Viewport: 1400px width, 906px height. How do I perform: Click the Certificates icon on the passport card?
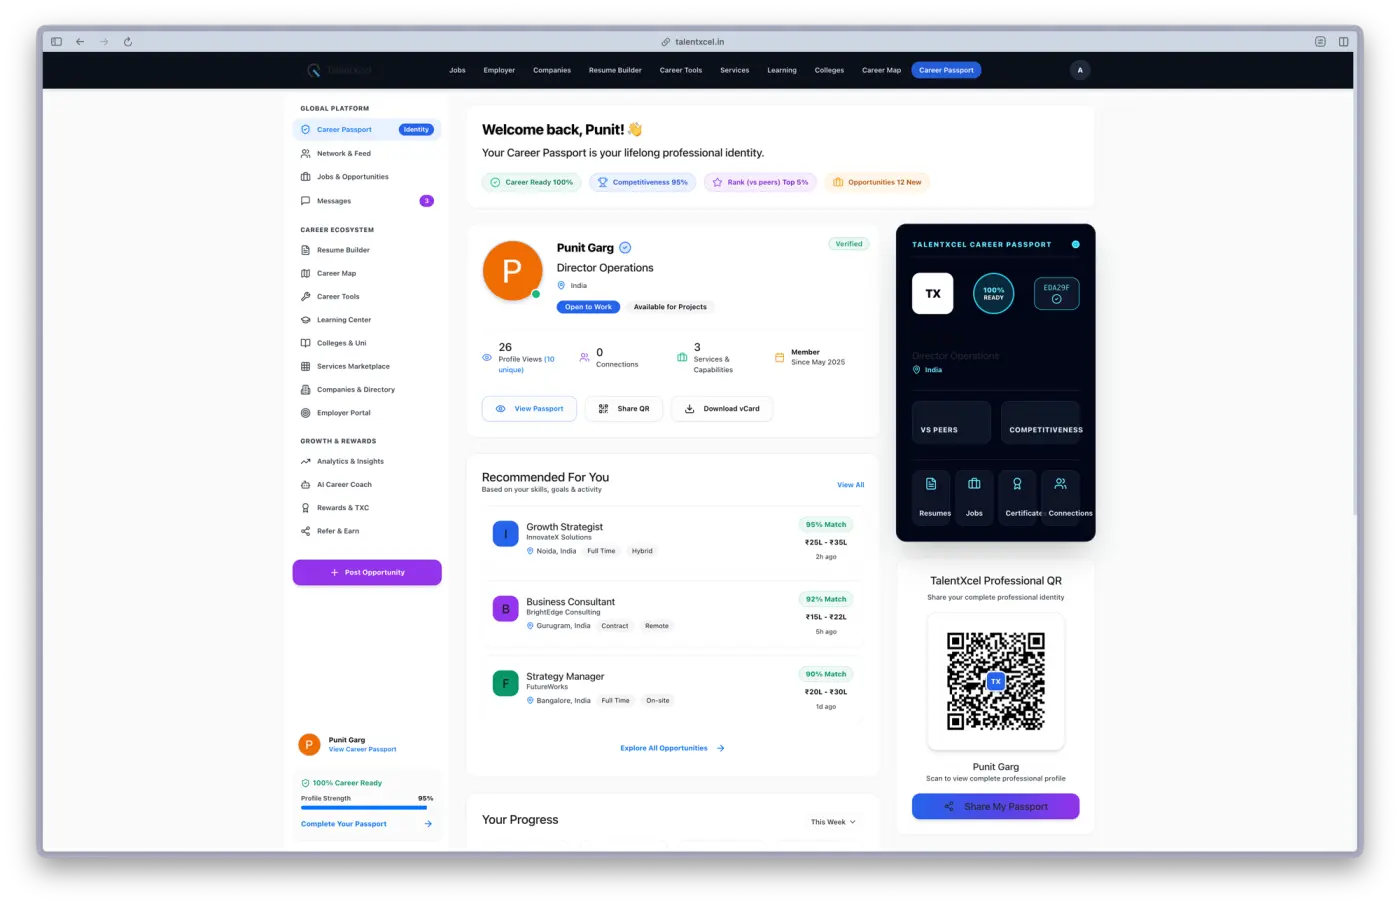pyautogui.click(x=1017, y=484)
